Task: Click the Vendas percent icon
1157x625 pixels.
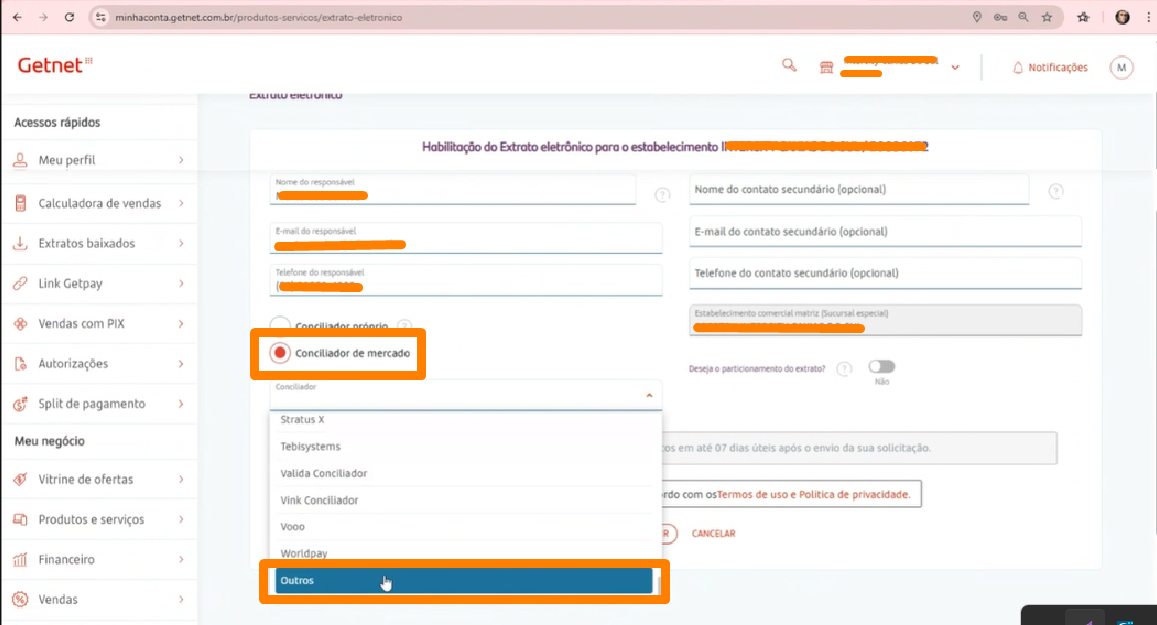Action: click(21, 599)
